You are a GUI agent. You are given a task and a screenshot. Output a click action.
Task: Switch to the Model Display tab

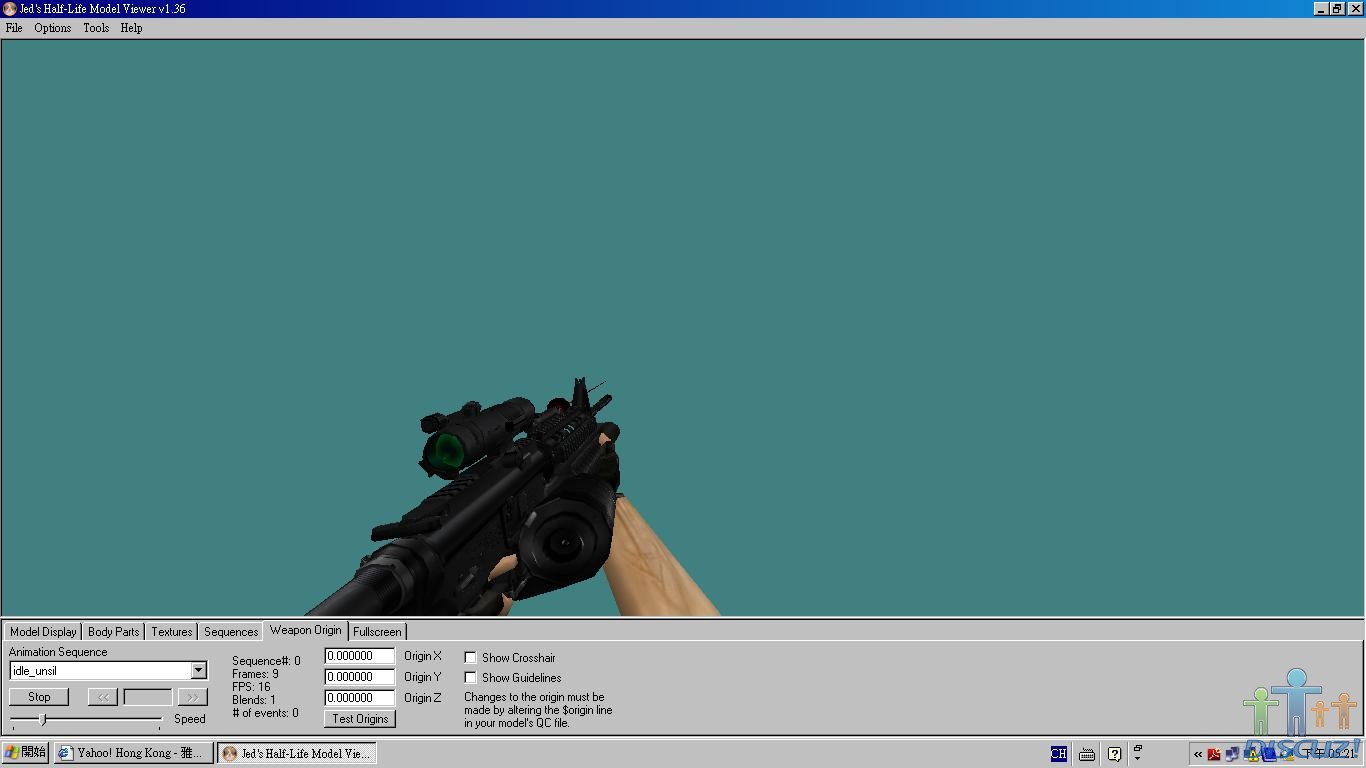pos(43,632)
